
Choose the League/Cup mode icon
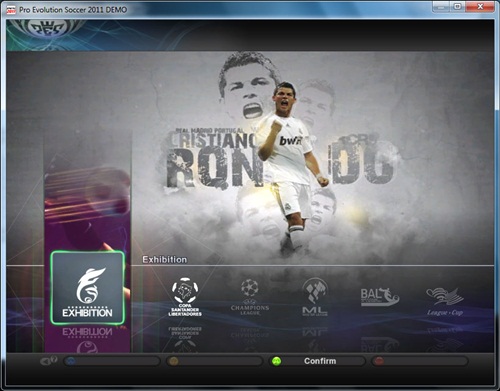tap(445, 301)
